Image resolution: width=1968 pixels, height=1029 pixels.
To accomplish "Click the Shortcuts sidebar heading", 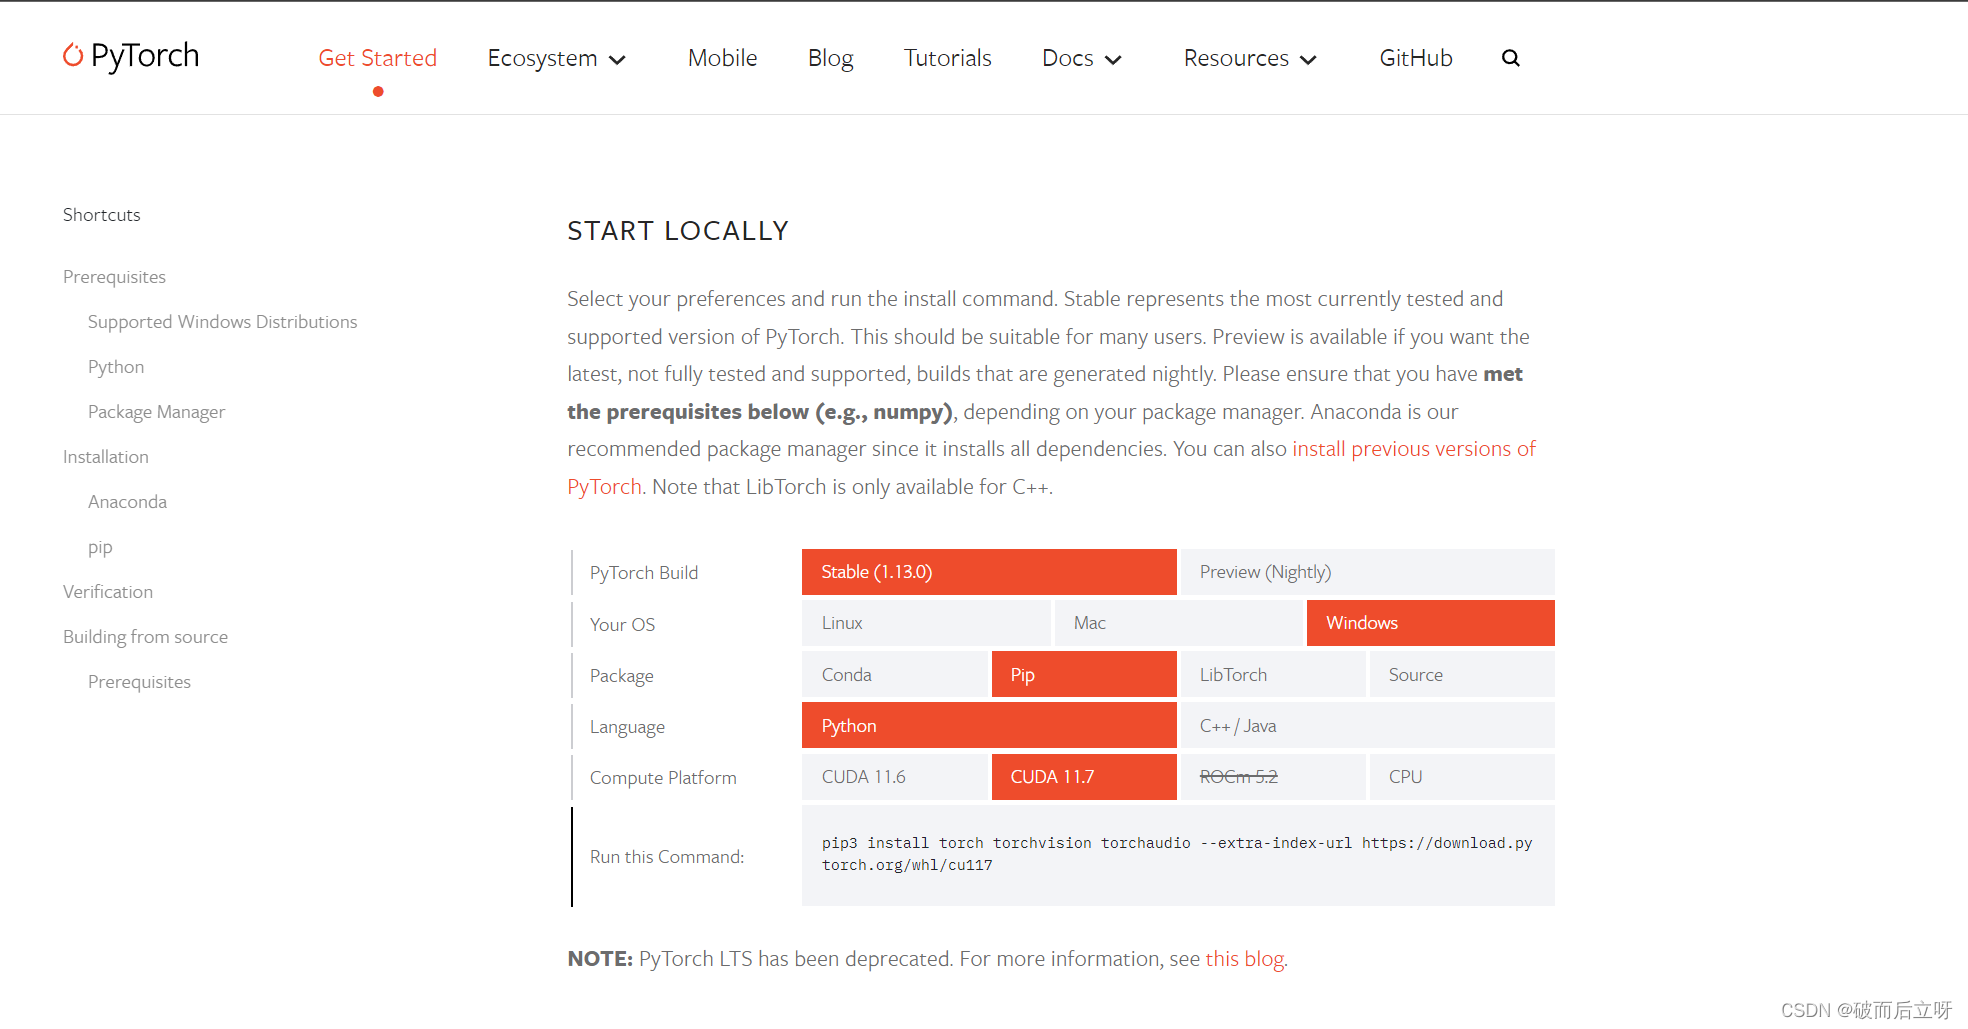I will [101, 215].
